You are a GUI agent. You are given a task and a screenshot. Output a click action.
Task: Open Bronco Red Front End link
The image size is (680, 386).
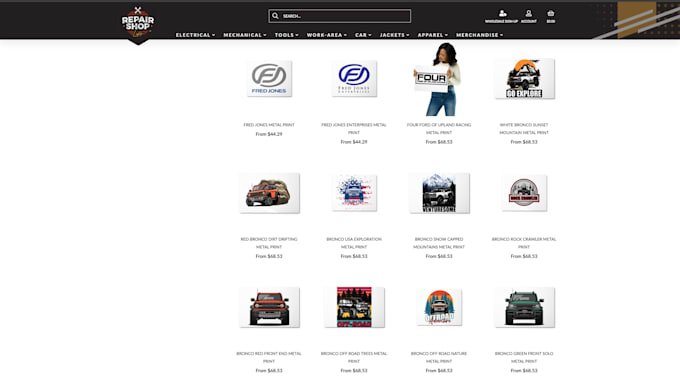(x=269, y=357)
